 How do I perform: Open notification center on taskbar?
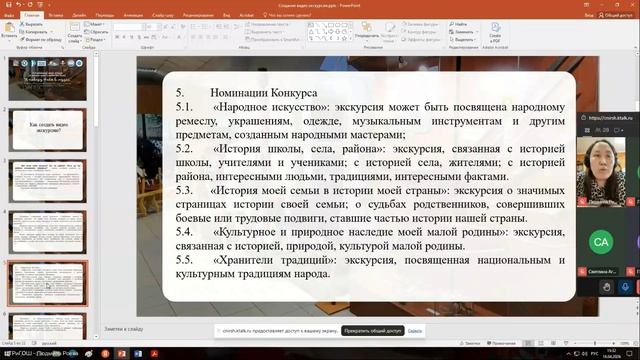[629, 353]
